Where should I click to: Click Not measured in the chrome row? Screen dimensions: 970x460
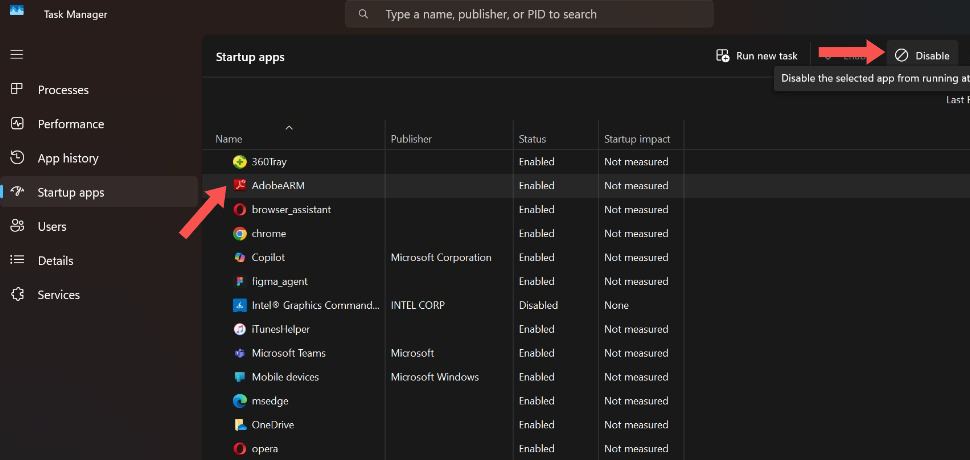tap(637, 234)
